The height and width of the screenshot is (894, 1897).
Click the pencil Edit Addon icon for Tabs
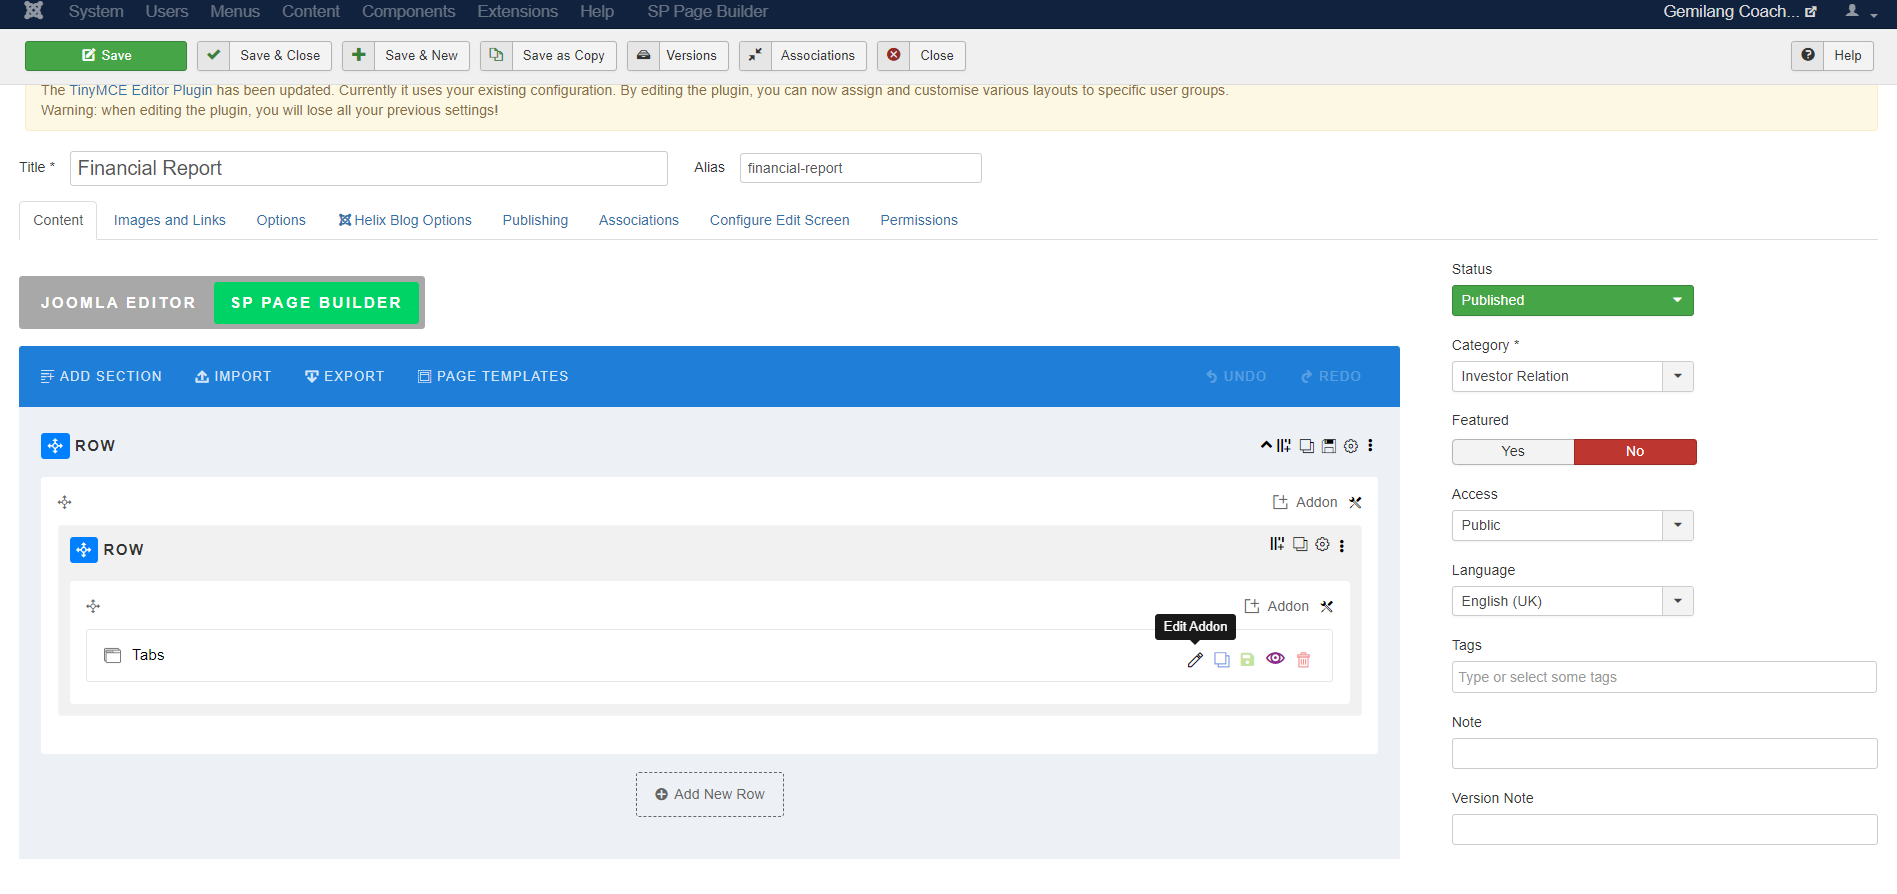pos(1195,660)
